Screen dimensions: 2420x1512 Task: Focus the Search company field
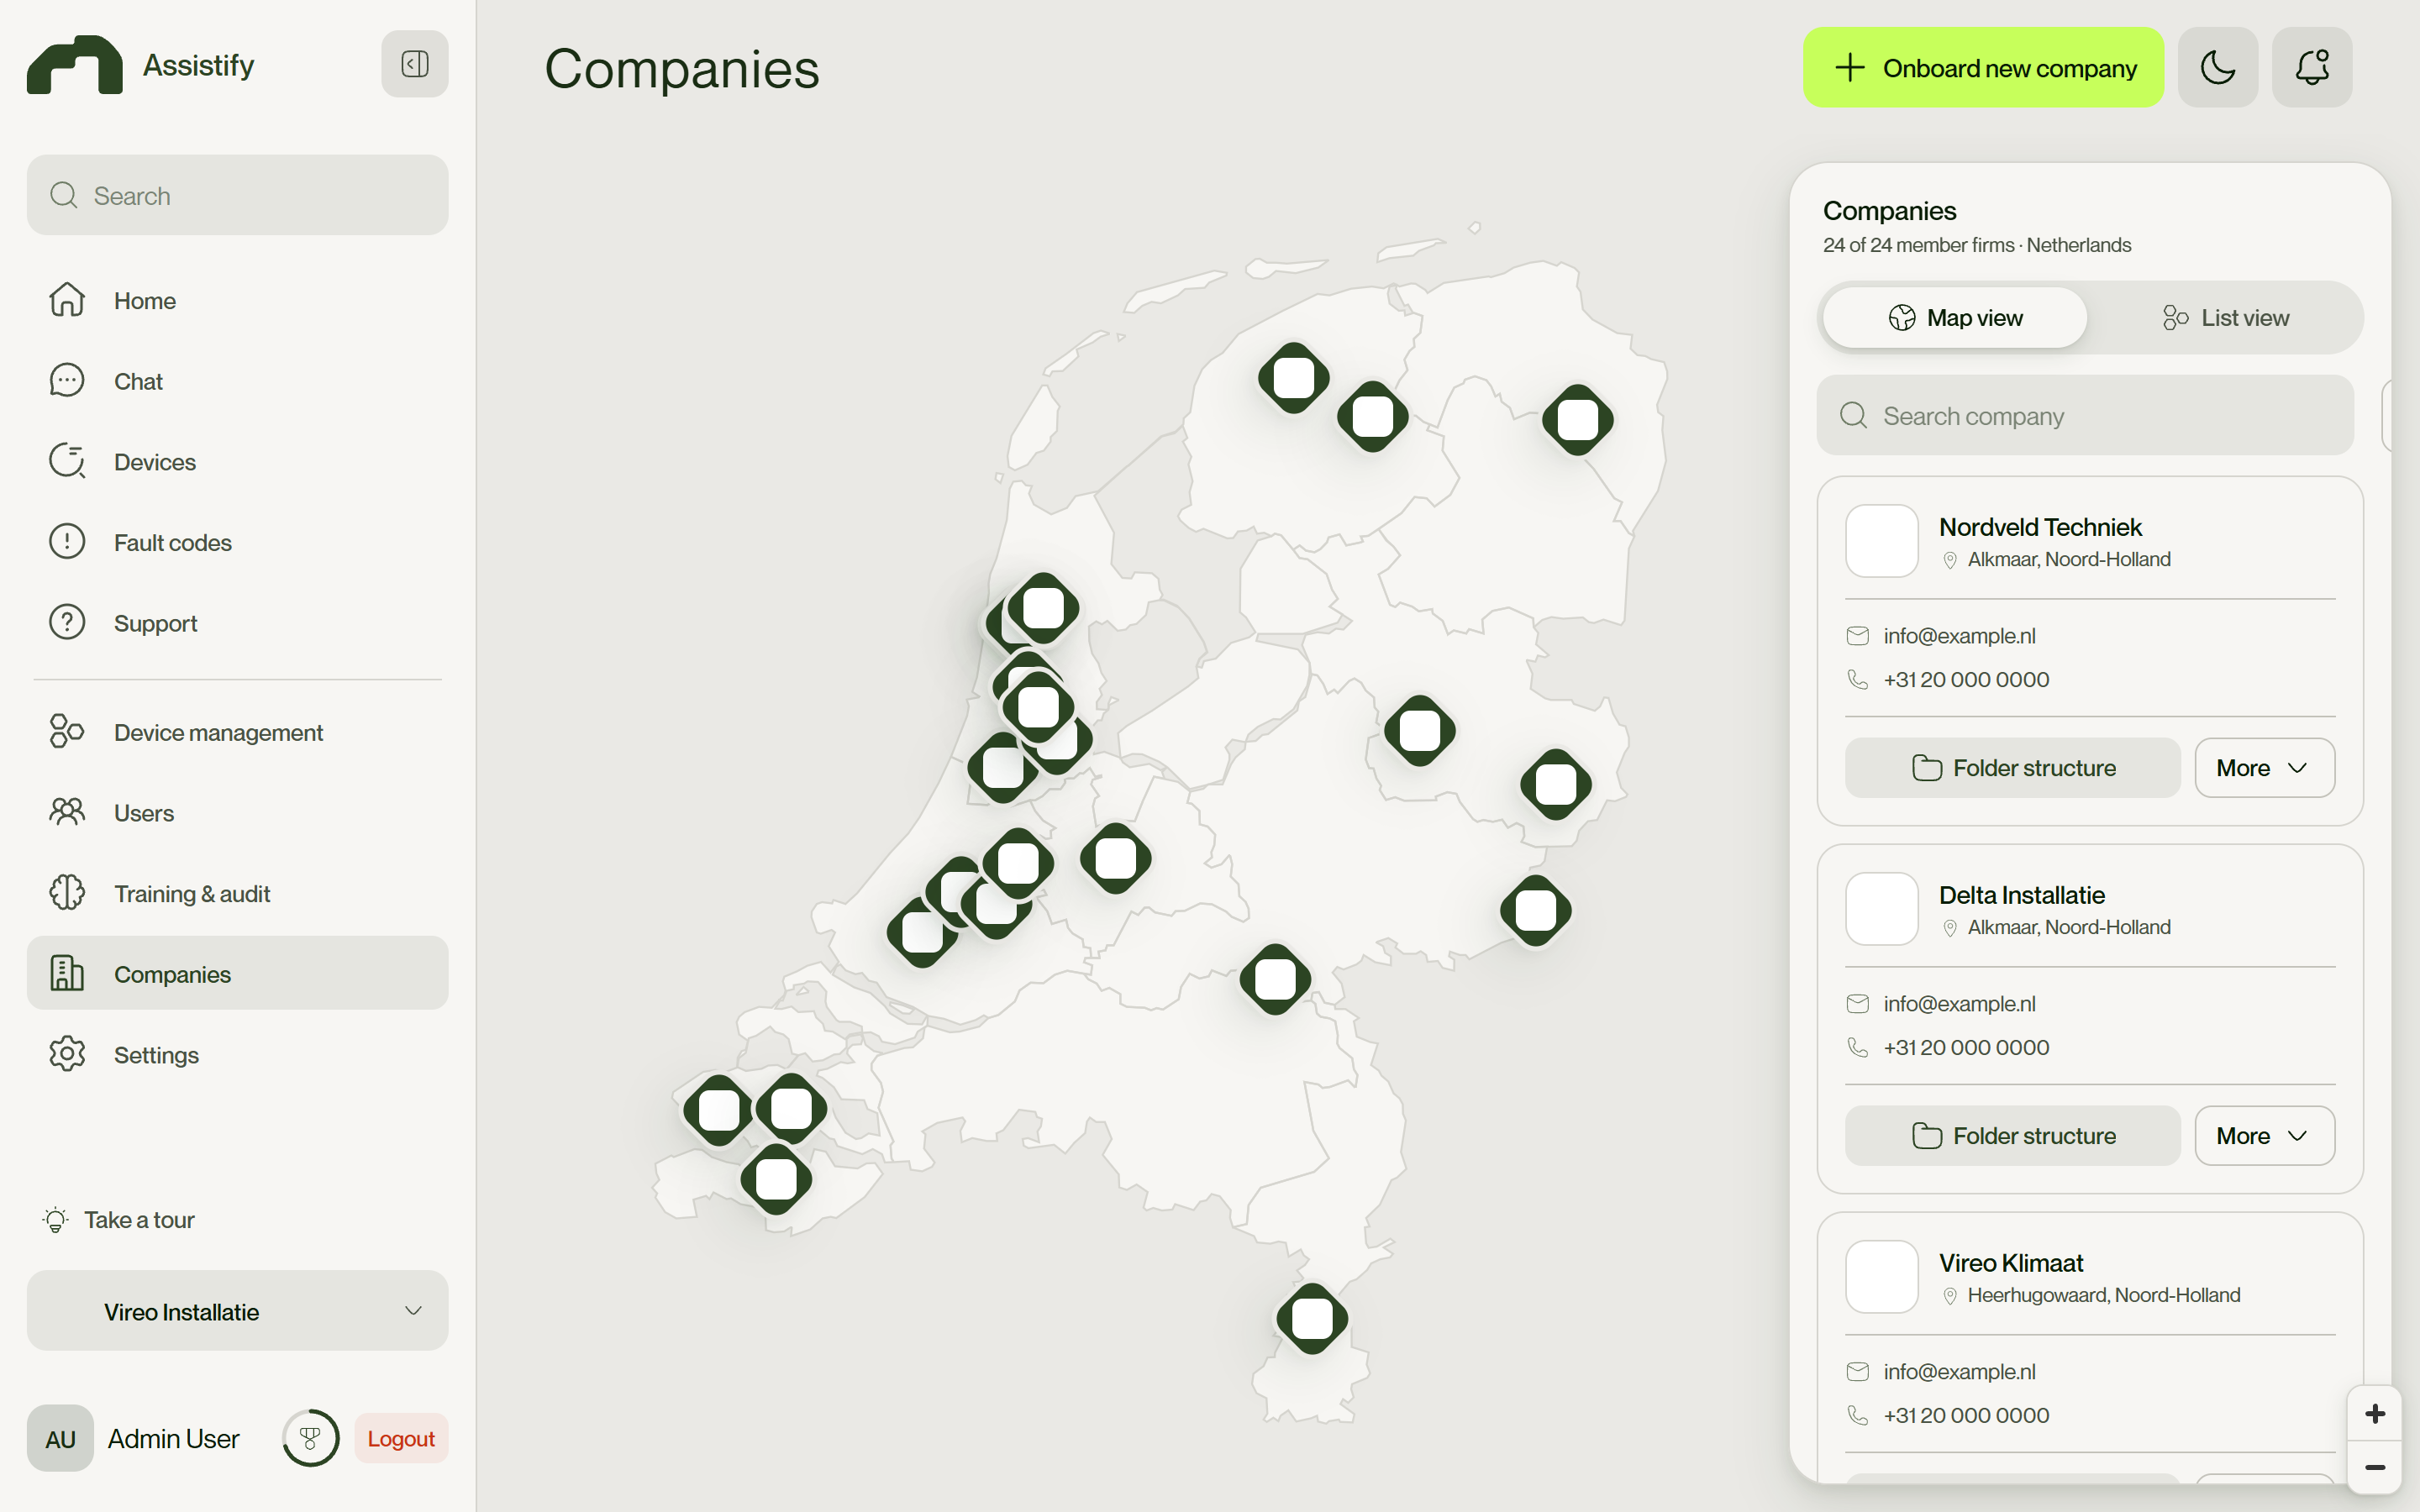tap(2085, 415)
